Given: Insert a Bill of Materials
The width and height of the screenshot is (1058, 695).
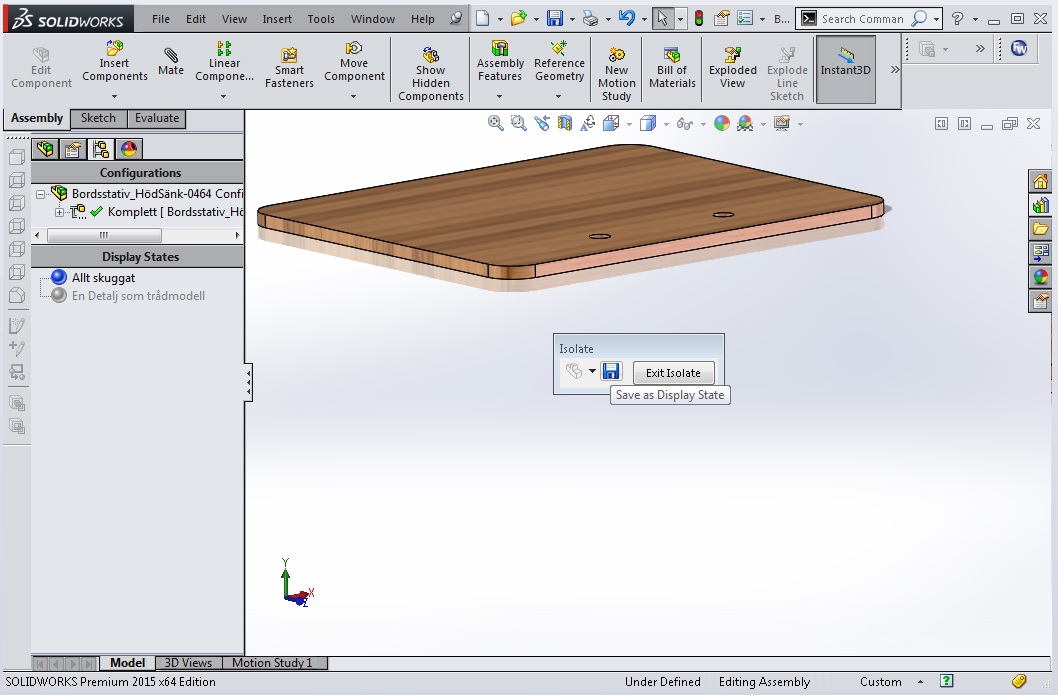Looking at the screenshot, I should click(672, 68).
